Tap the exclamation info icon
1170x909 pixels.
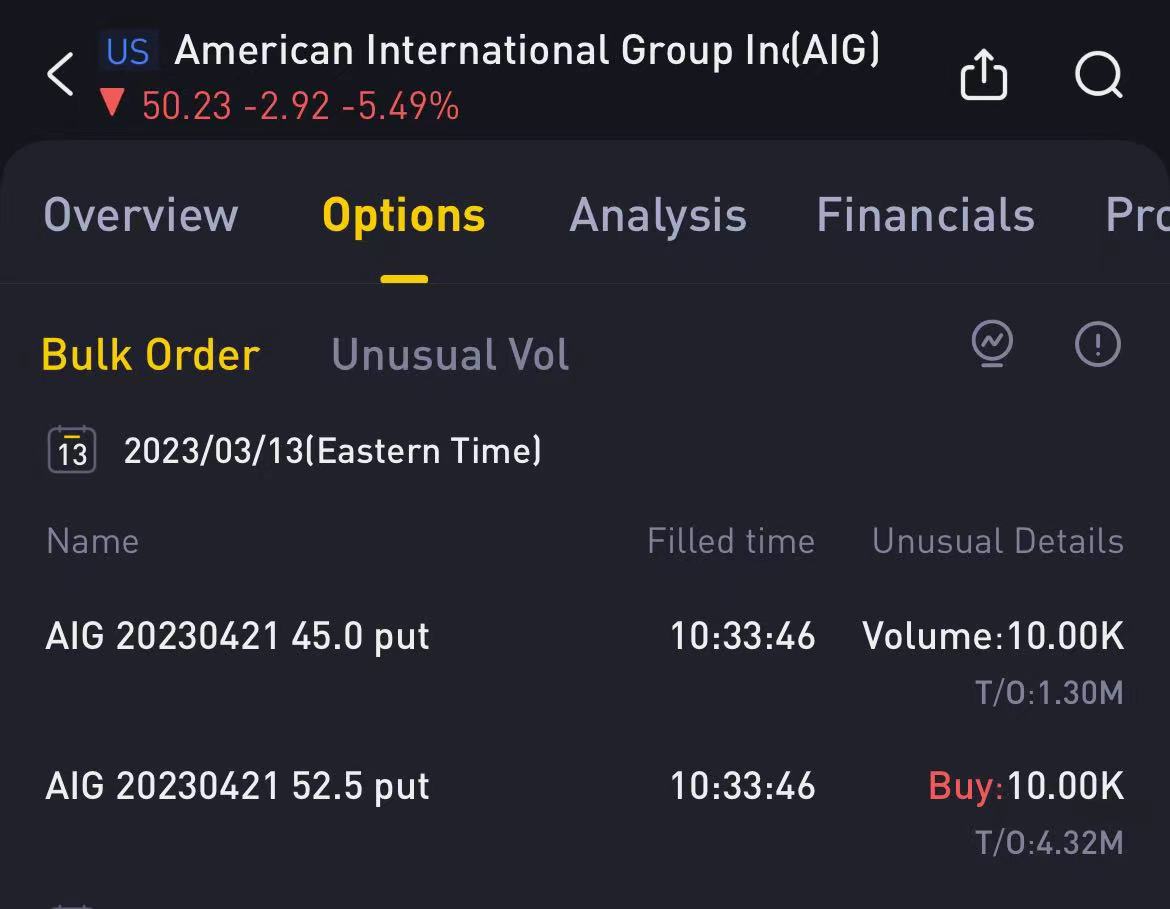pyautogui.click(x=1098, y=344)
